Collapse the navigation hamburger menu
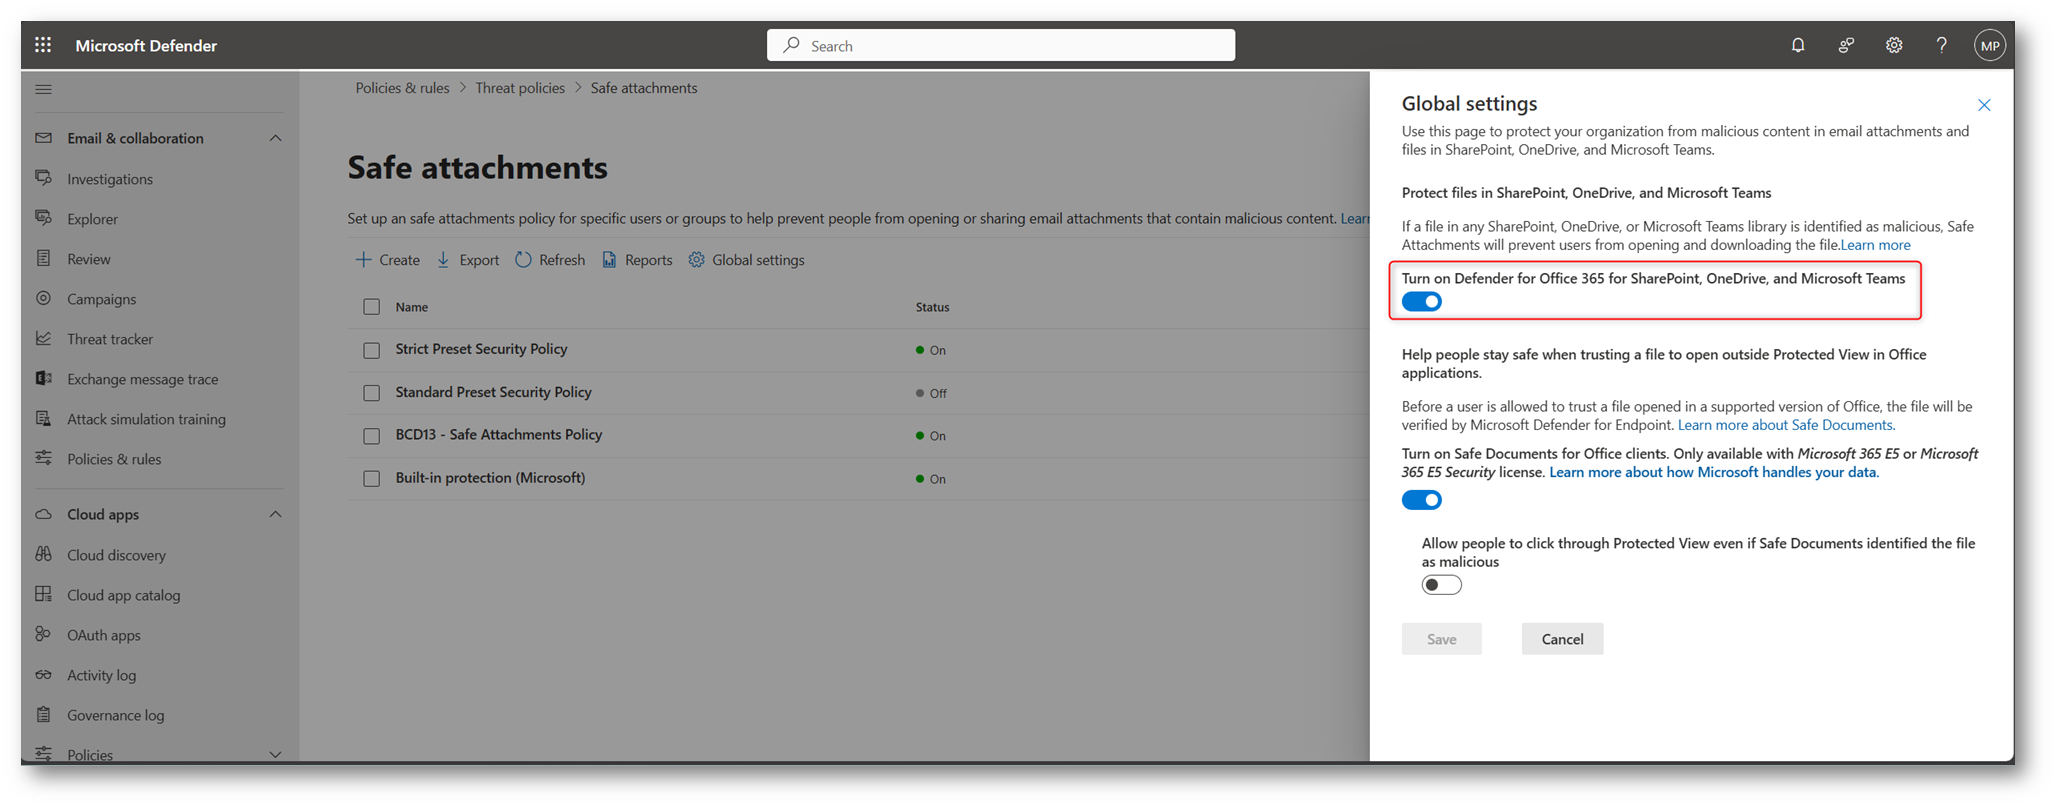The height and width of the screenshot is (808, 2057). point(43,89)
